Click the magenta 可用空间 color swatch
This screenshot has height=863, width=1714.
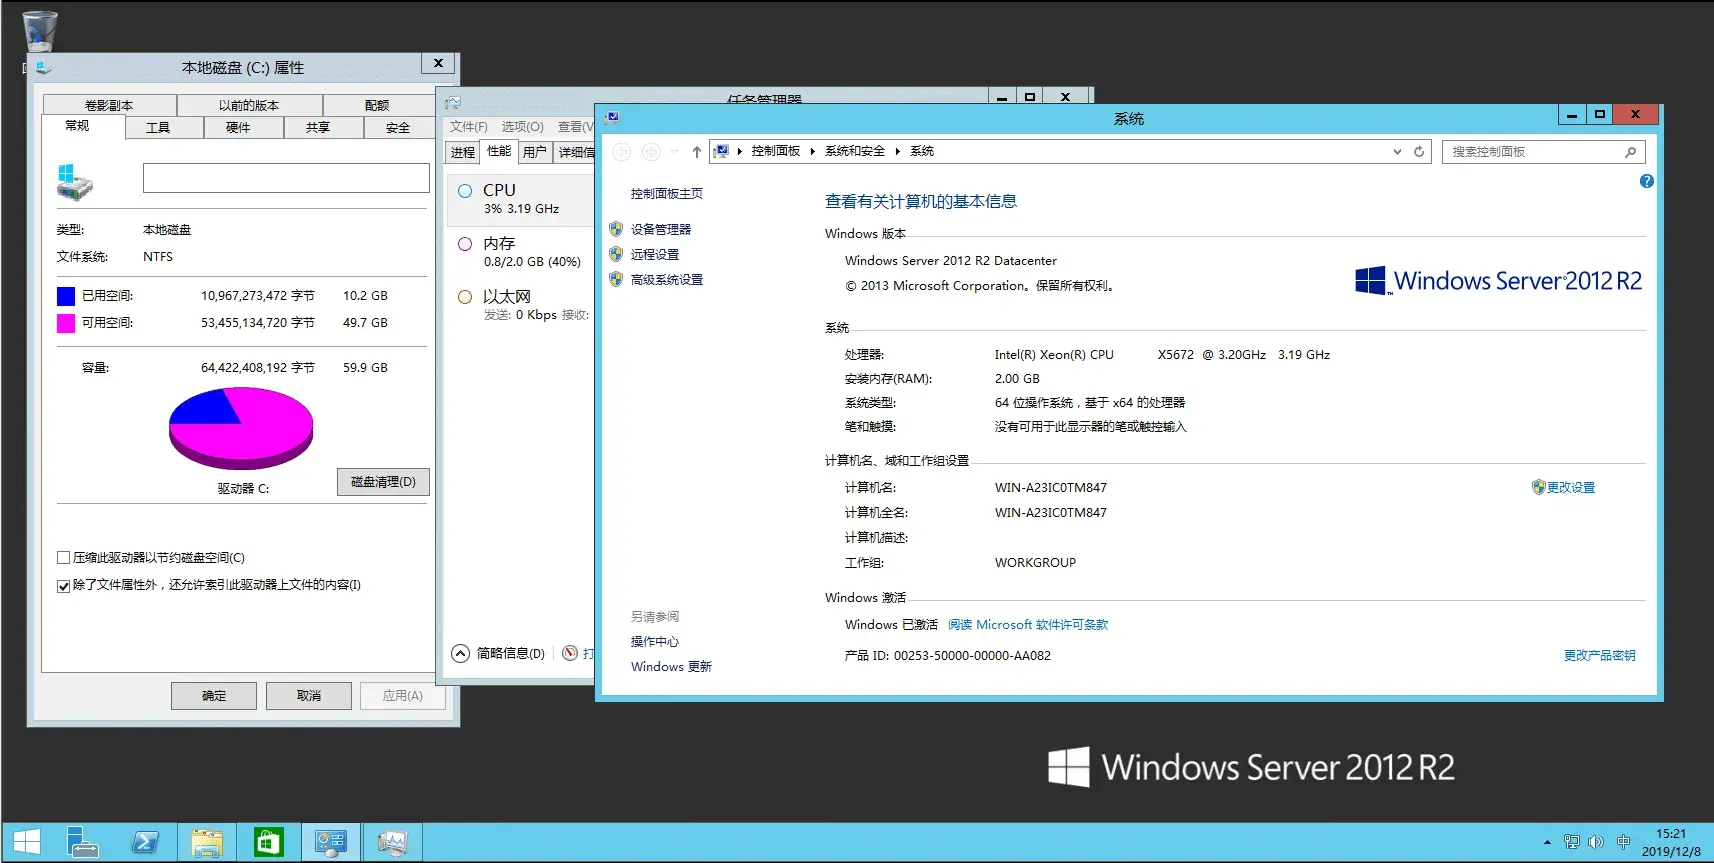(x=66, y=323)
